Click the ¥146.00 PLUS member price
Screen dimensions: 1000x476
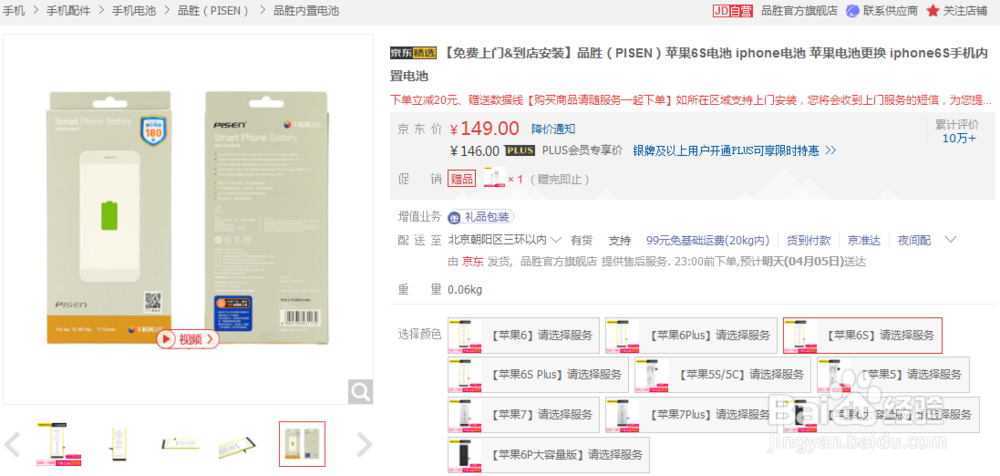[x=474, y=151]
